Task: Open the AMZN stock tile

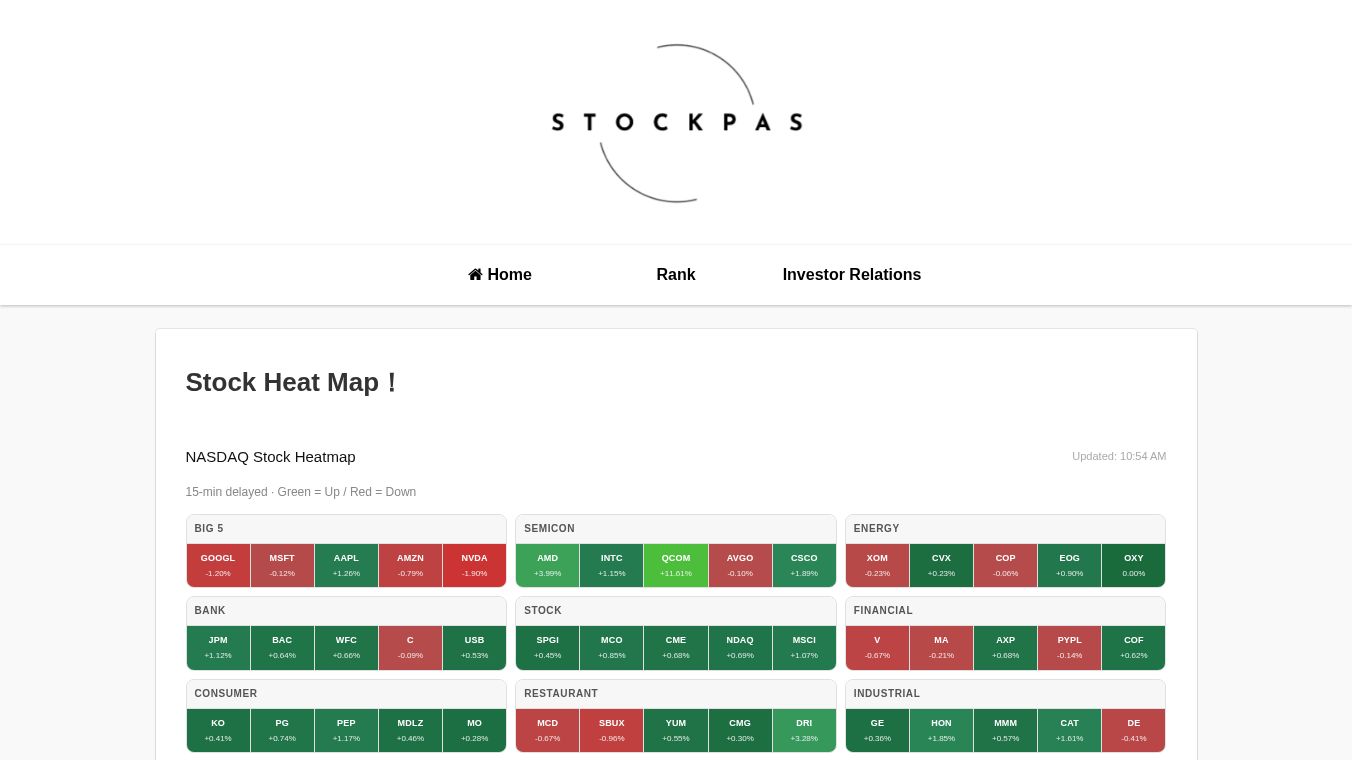Action: [410, 565]
